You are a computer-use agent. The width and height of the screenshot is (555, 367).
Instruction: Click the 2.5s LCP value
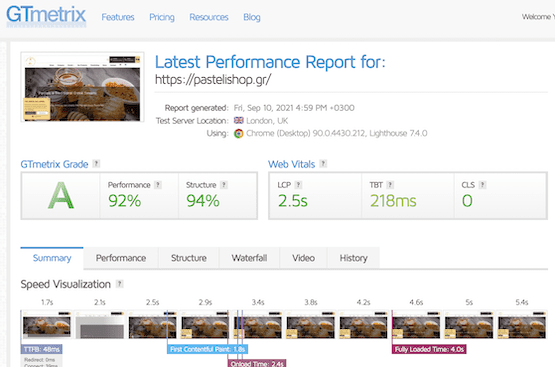pos(292,201)
